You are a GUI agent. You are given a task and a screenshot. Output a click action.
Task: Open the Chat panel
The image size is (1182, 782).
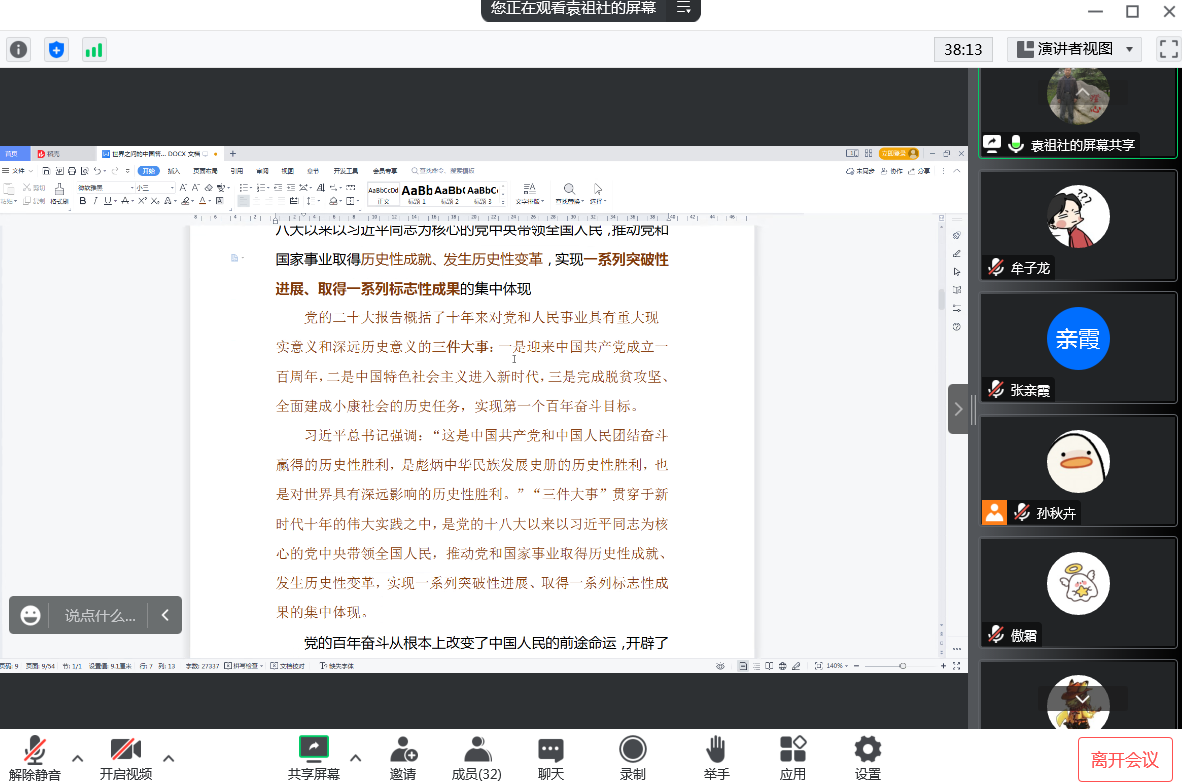(551, 757)
